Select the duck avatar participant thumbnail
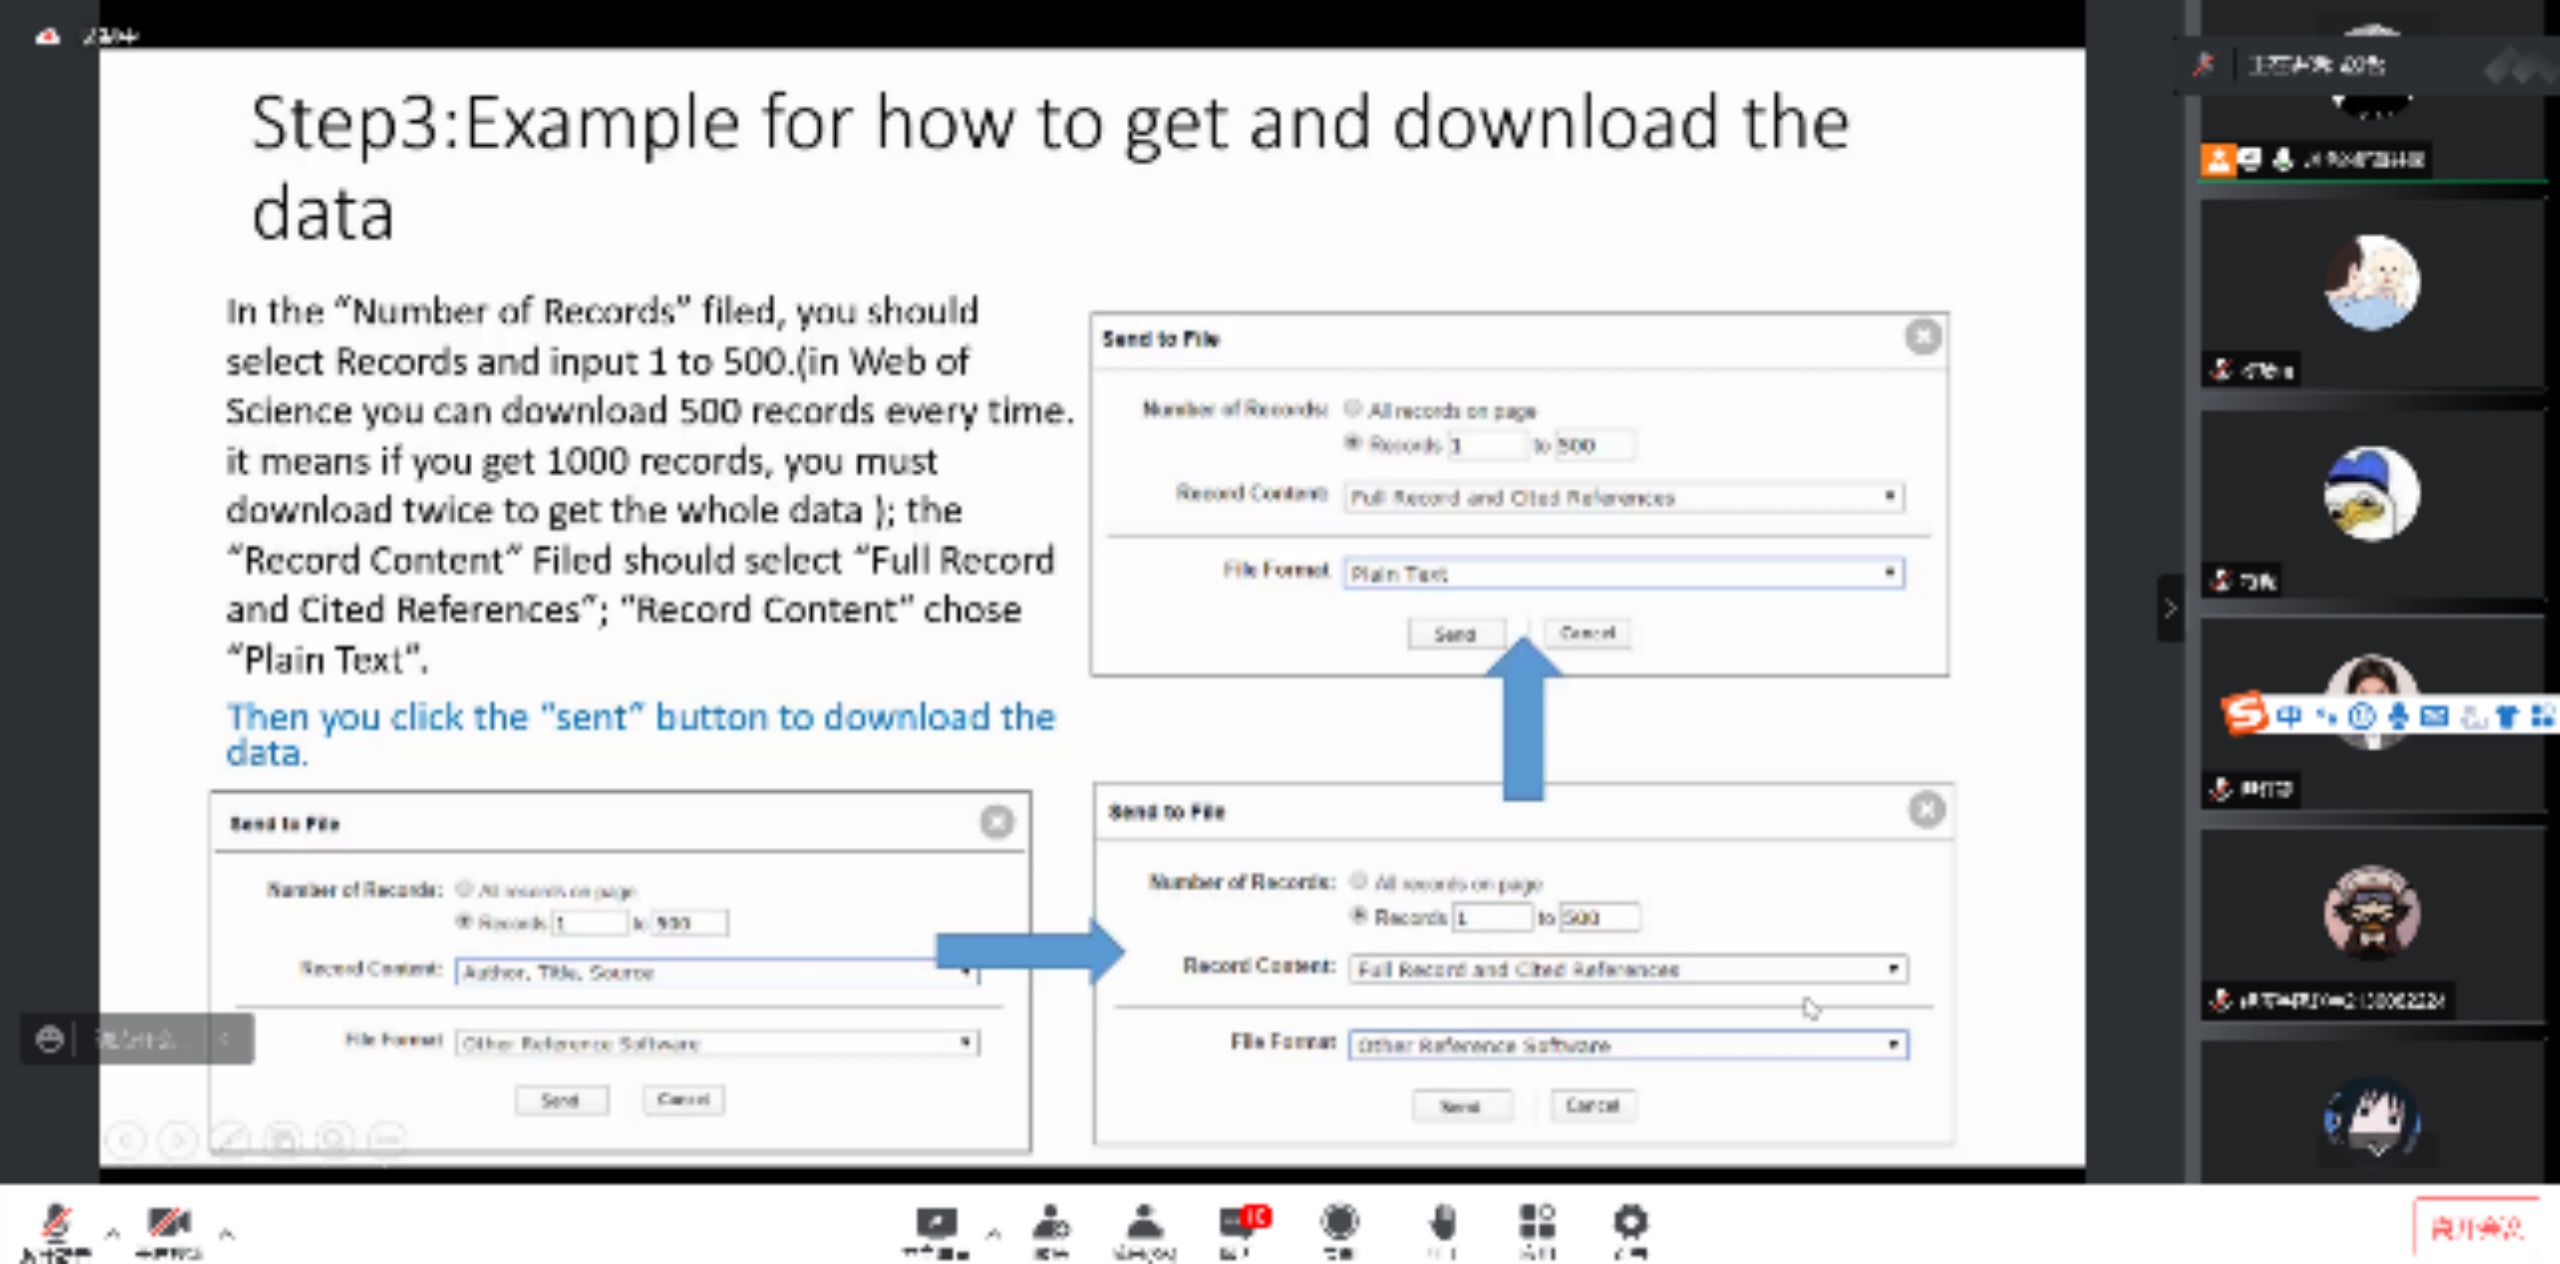Screen dimensions: 2560x1264 point(2370,494)
